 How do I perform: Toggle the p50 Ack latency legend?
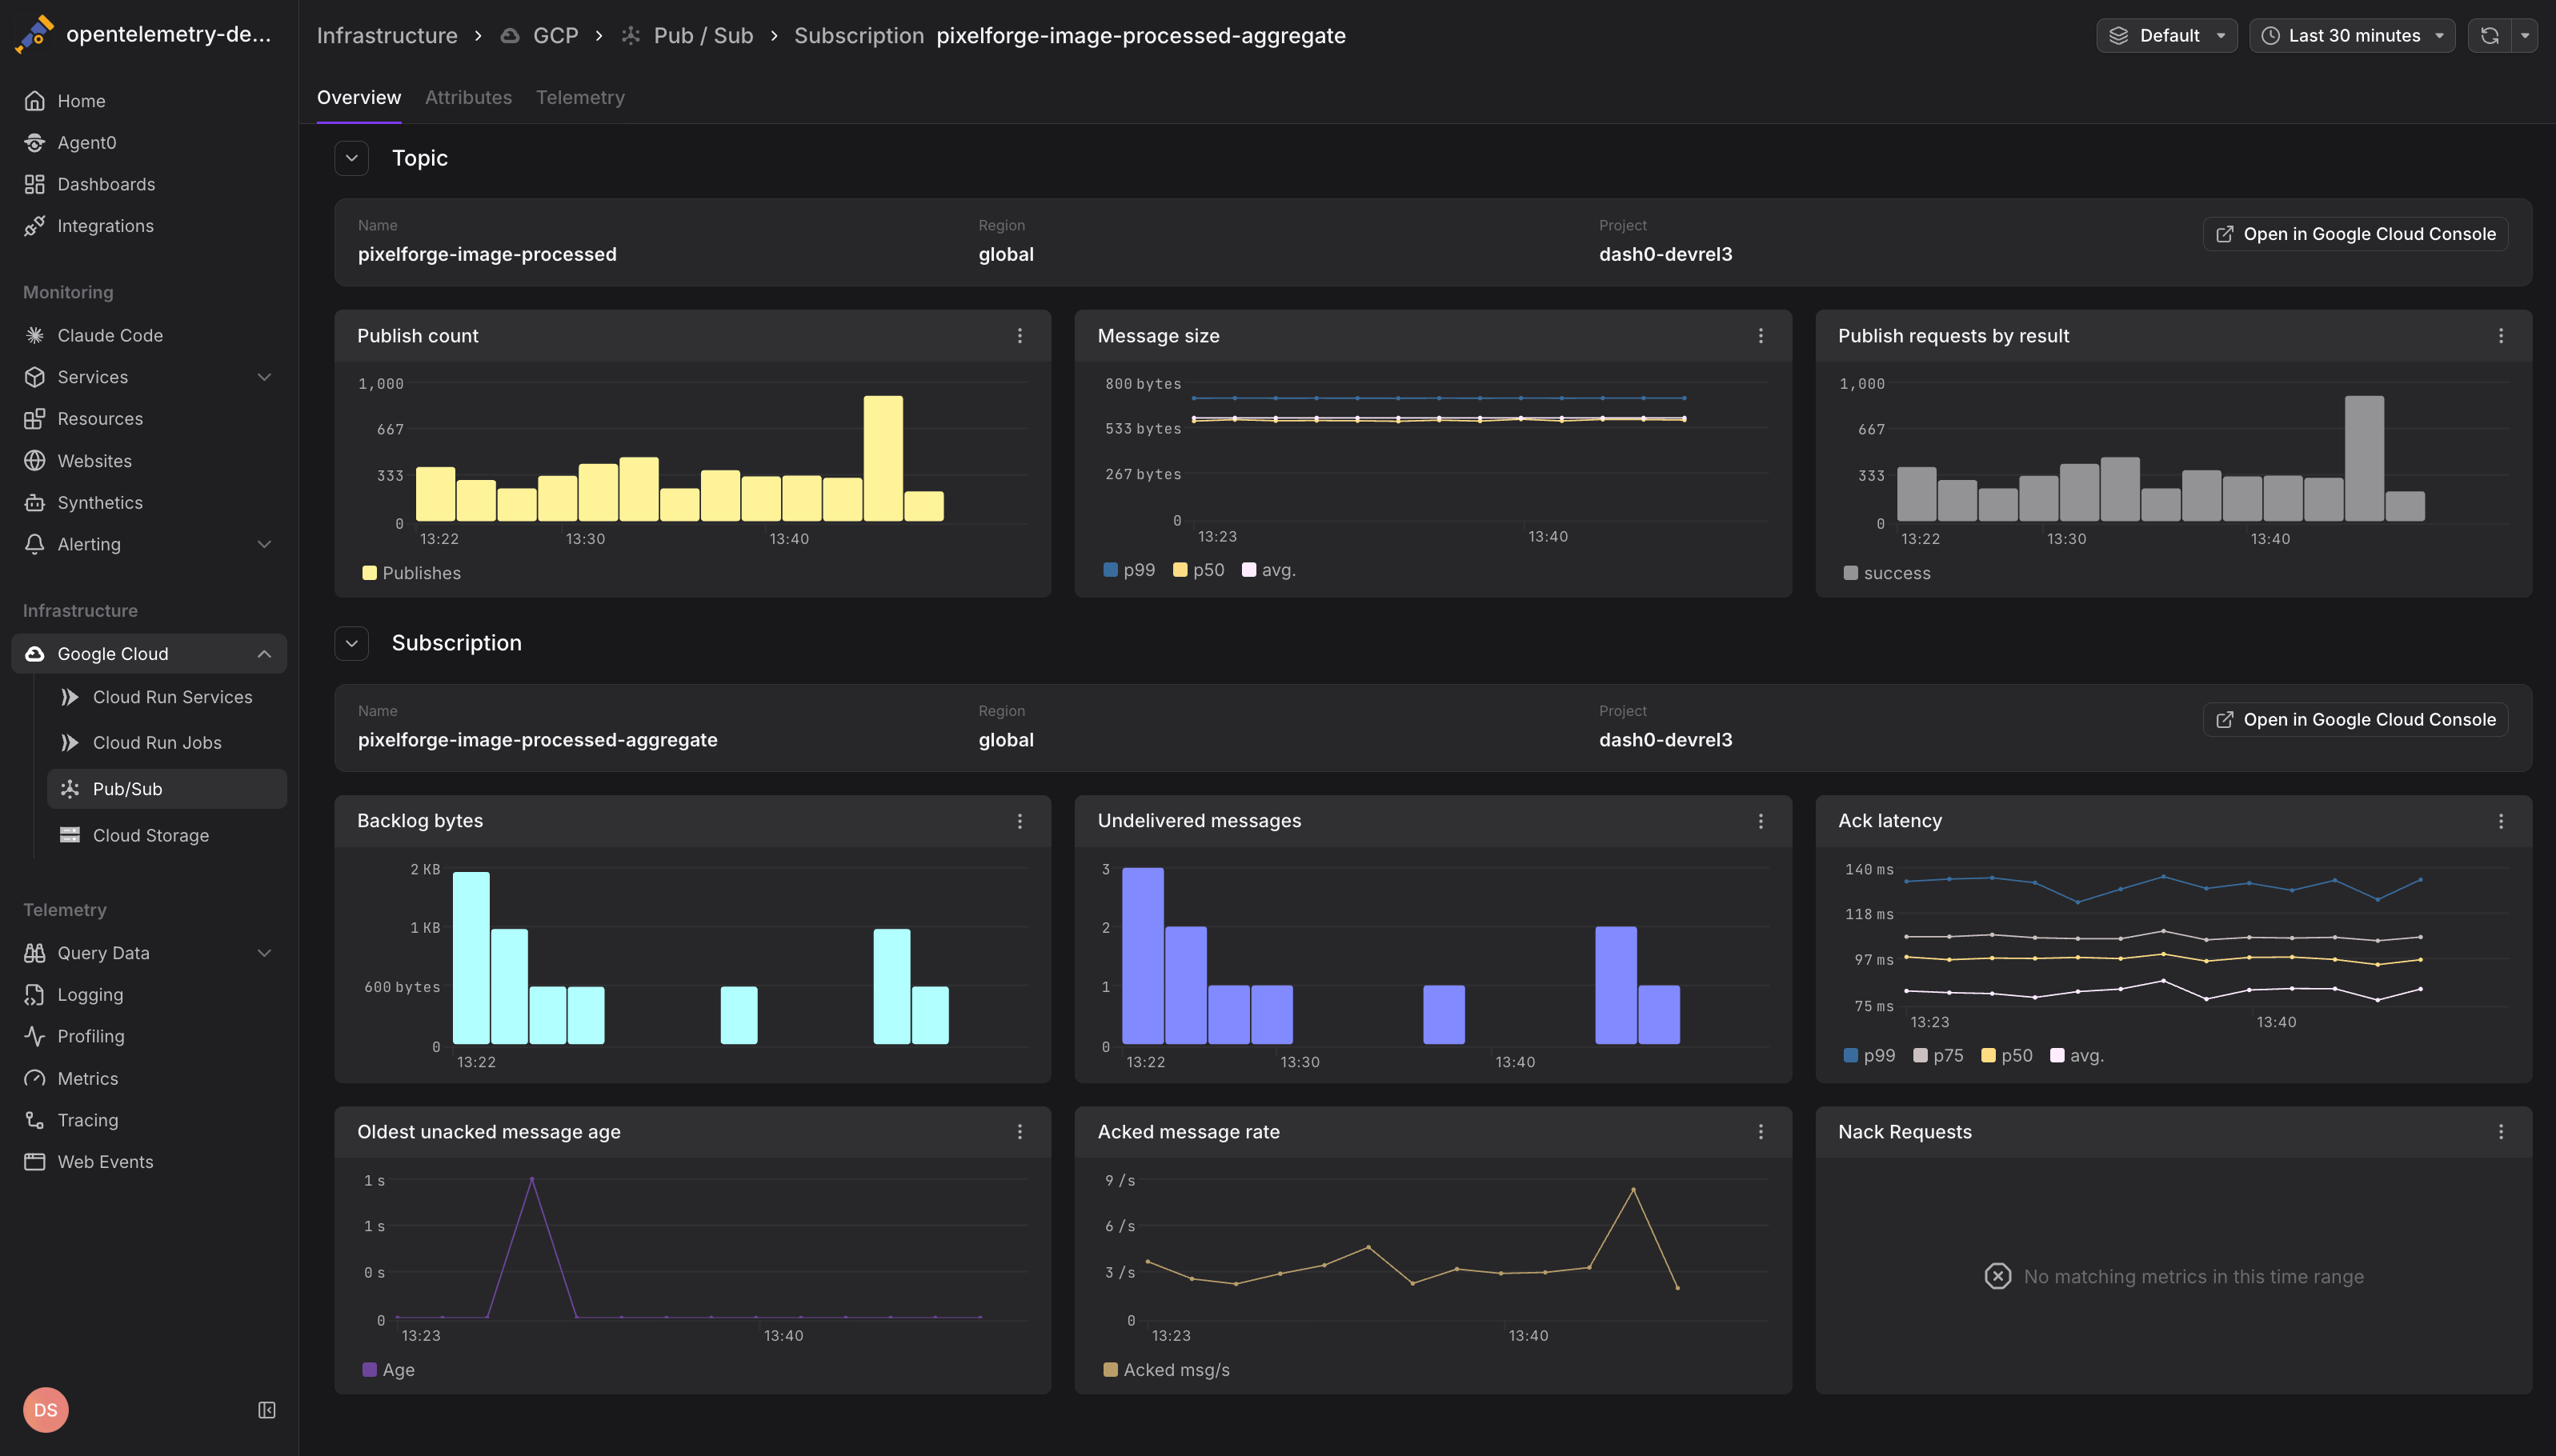(x=2007, y=1055)
